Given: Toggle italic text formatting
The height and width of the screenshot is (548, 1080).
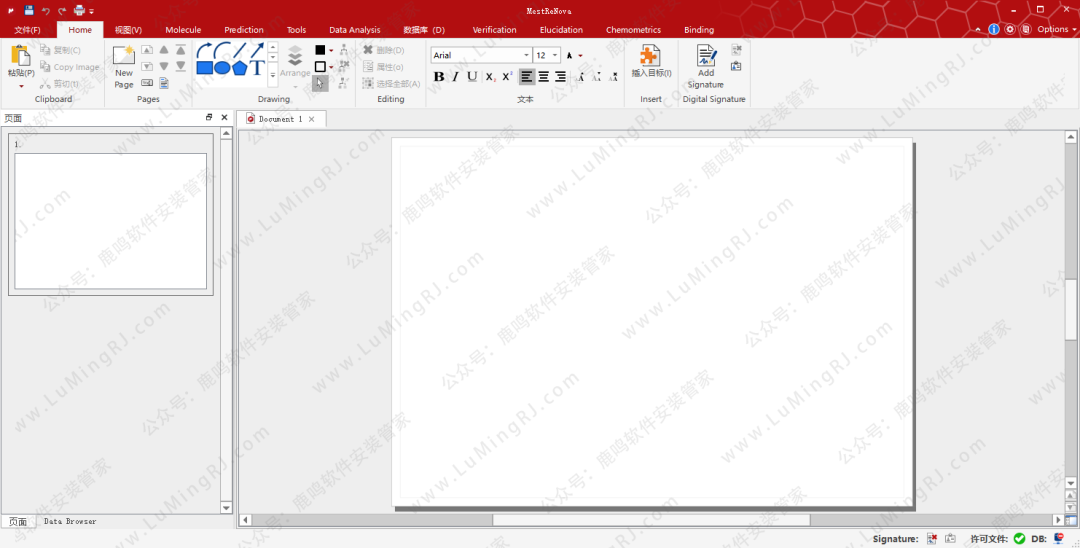Looking at the screenshot, I should [455, 77].
